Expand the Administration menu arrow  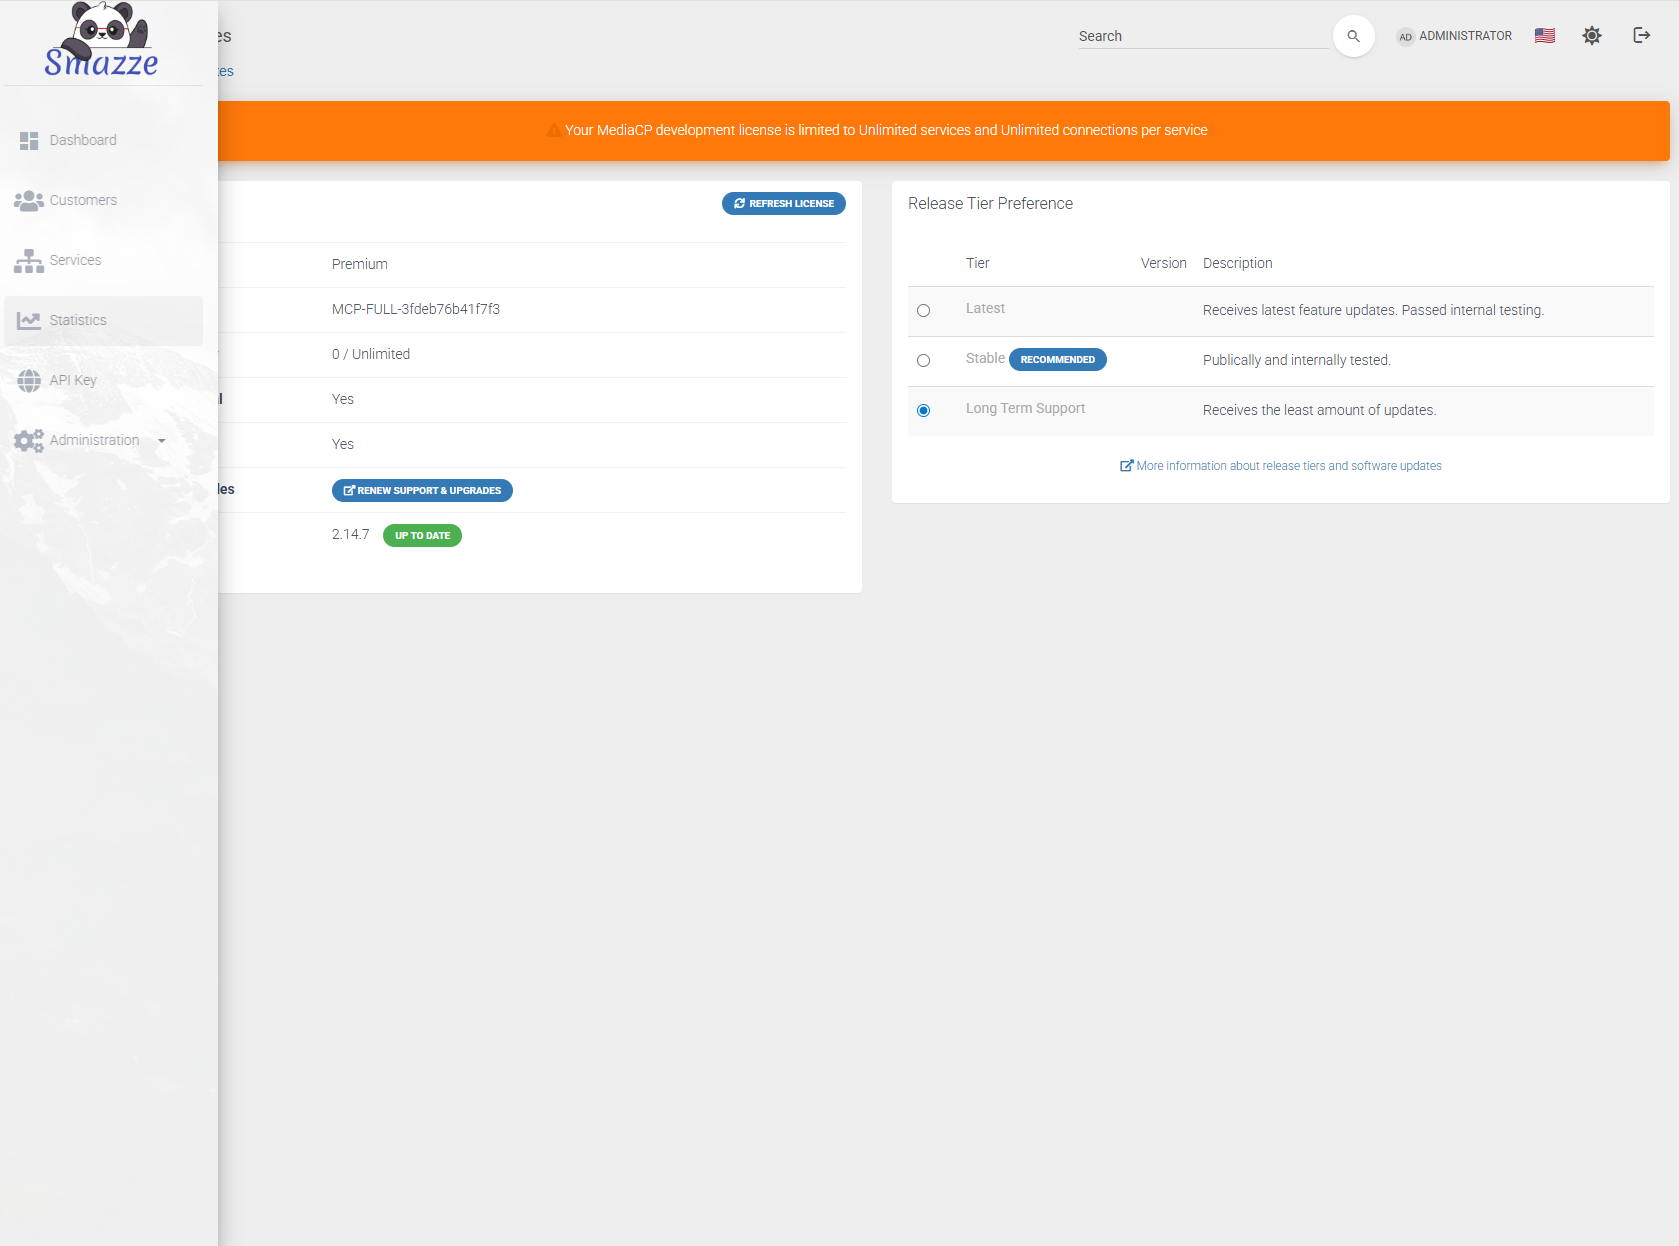pyautogui.click(x=162, y=441)
